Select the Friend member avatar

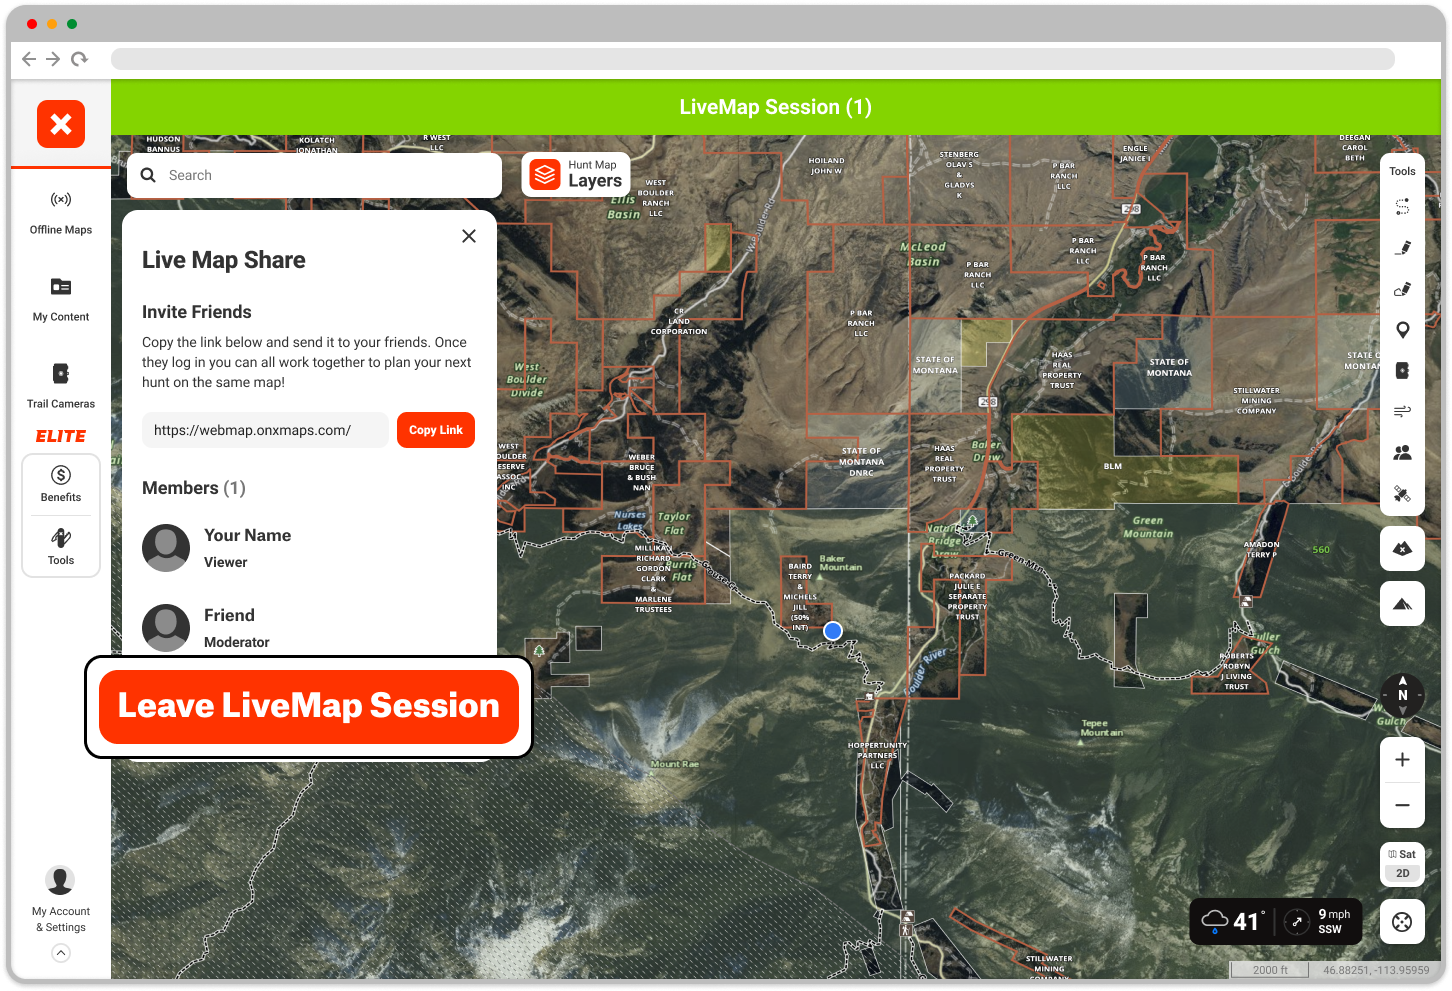tap(166, 628)
